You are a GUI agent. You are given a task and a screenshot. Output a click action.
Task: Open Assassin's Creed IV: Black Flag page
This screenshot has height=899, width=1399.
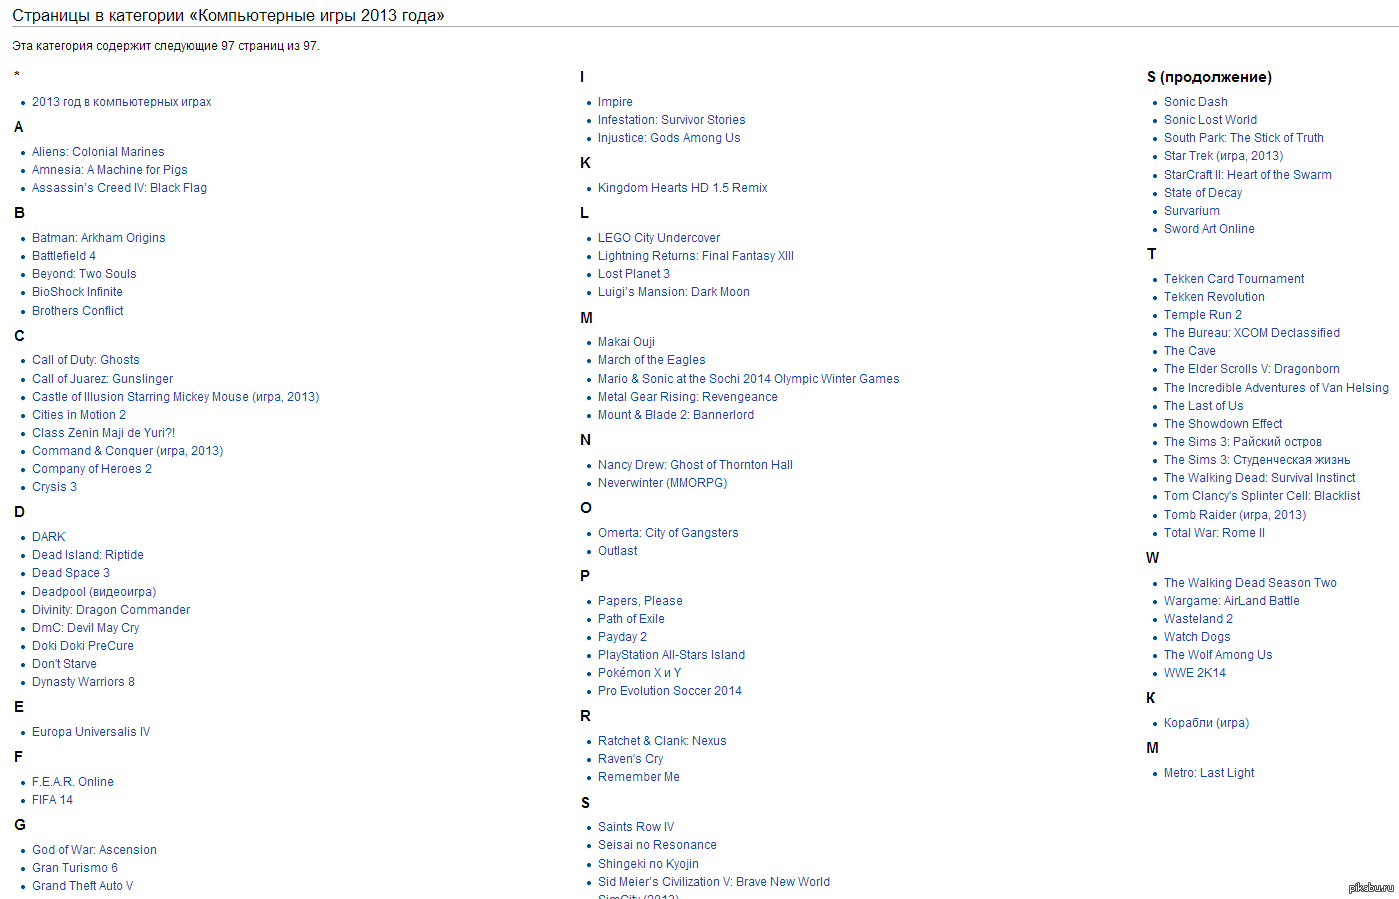[x=119, y=188]
